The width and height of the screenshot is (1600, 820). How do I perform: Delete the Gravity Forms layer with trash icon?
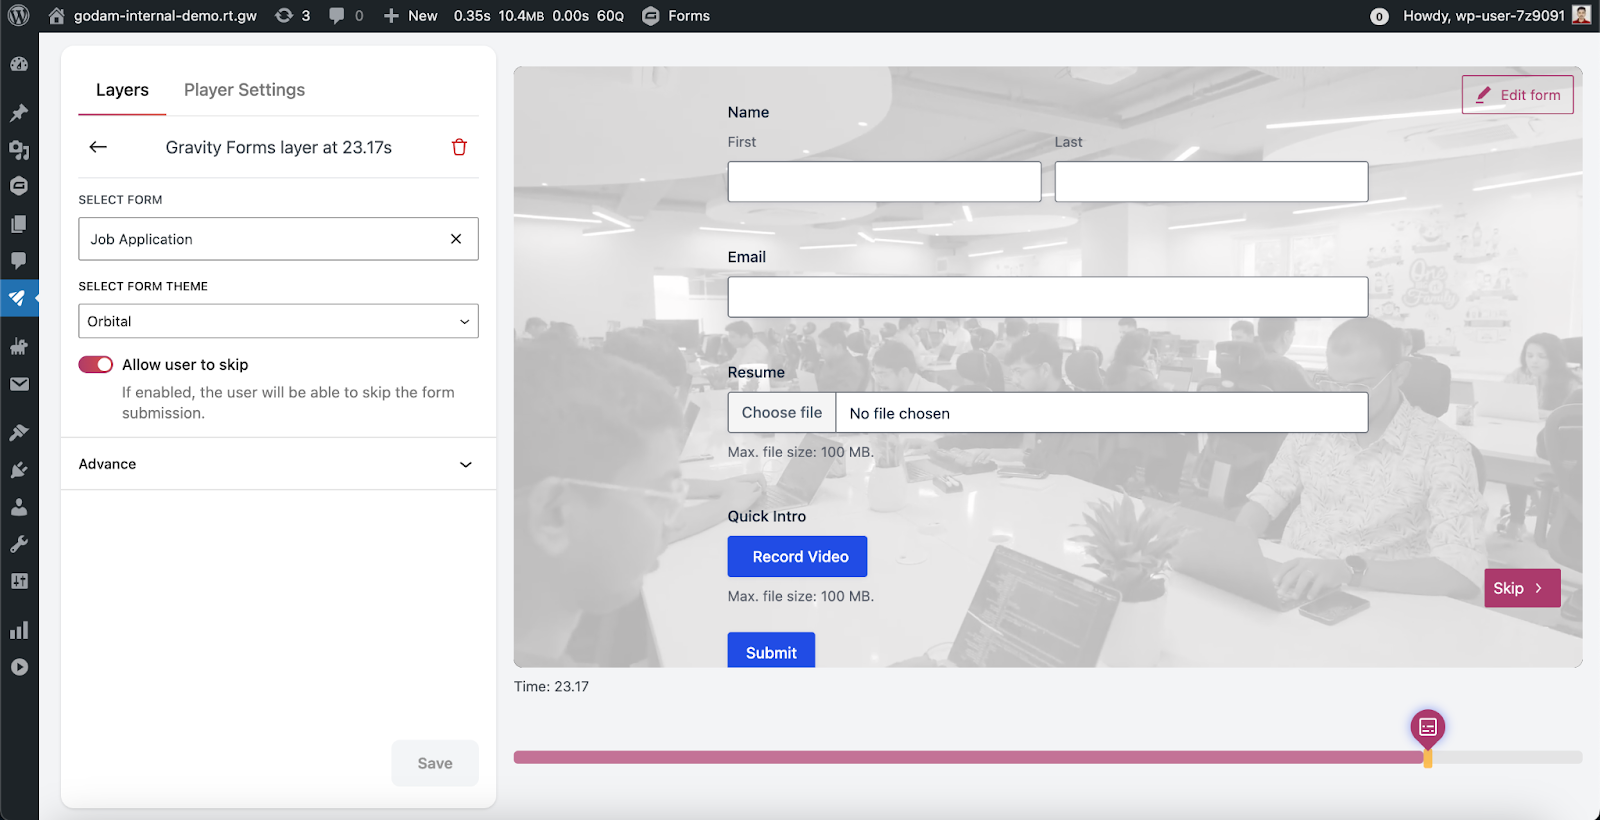(x=459, y=147)
